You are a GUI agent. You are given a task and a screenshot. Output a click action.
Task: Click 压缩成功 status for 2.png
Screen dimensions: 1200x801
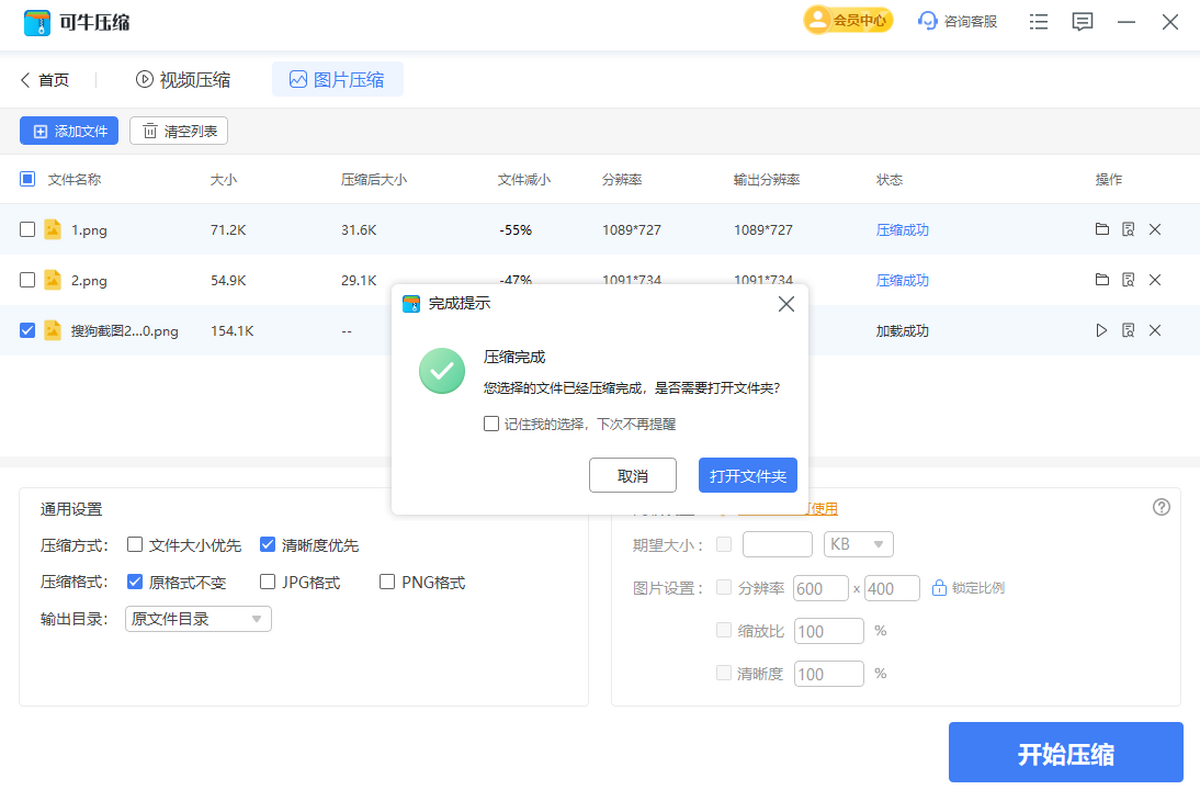click(x=903, y=280)
